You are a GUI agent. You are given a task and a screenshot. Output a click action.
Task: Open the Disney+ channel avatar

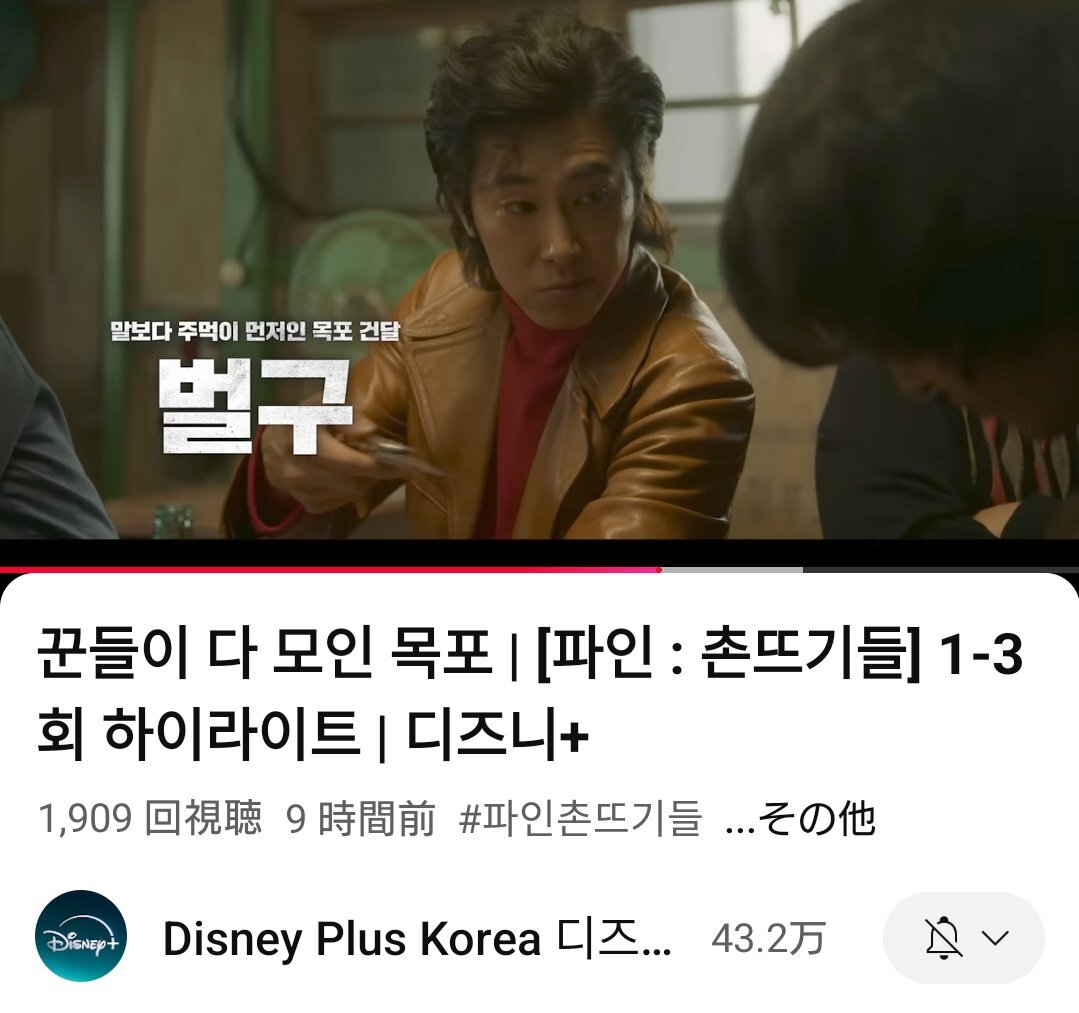click(x=81, y=936)
